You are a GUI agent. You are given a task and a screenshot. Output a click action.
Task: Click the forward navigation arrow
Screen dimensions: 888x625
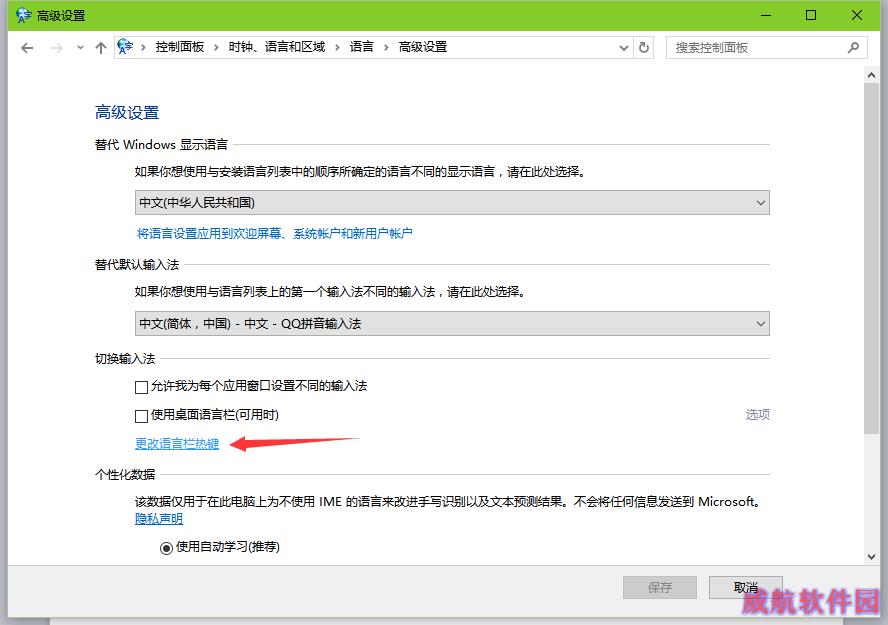click(57, 48)
